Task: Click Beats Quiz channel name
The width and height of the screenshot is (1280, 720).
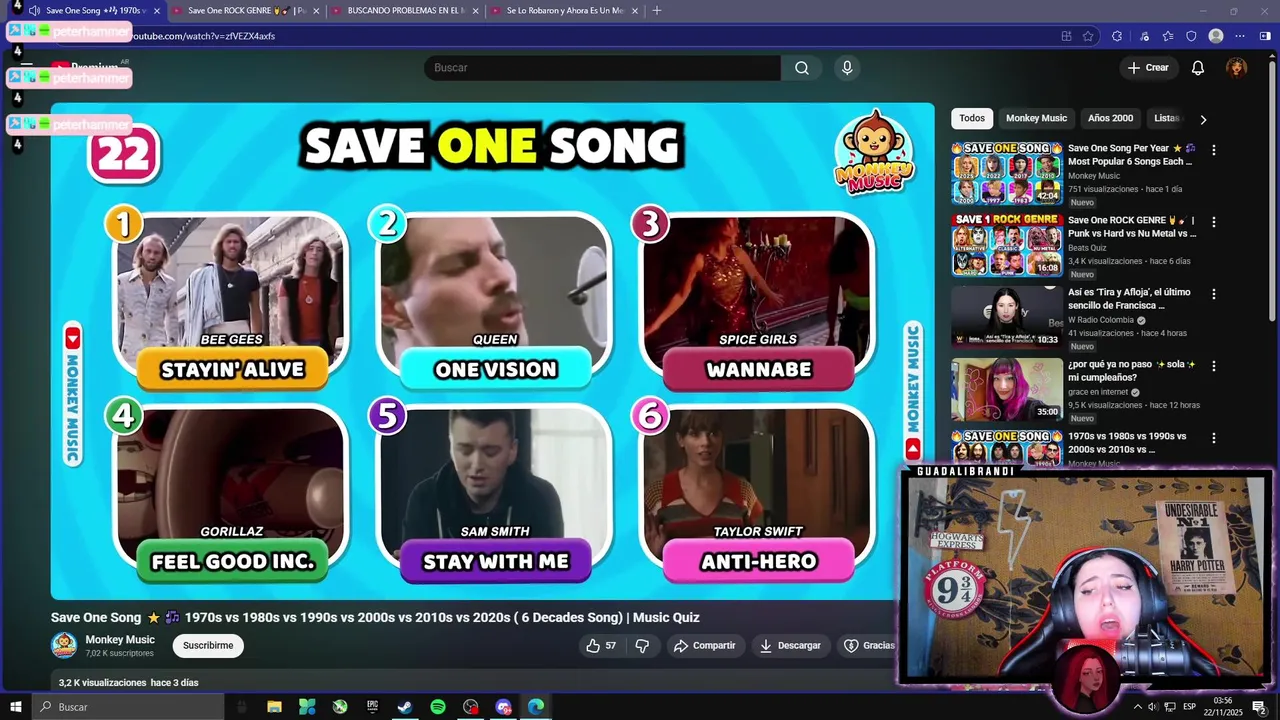Action: (1087, 248)
